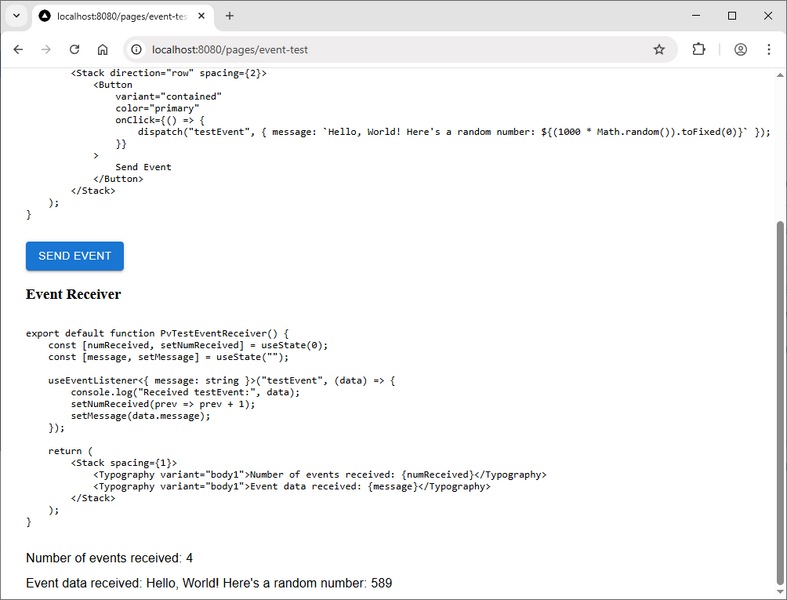The height and width of the screenshot is (600, 787).
Task: Click the scrollbar down arrow
Action: 780,593
